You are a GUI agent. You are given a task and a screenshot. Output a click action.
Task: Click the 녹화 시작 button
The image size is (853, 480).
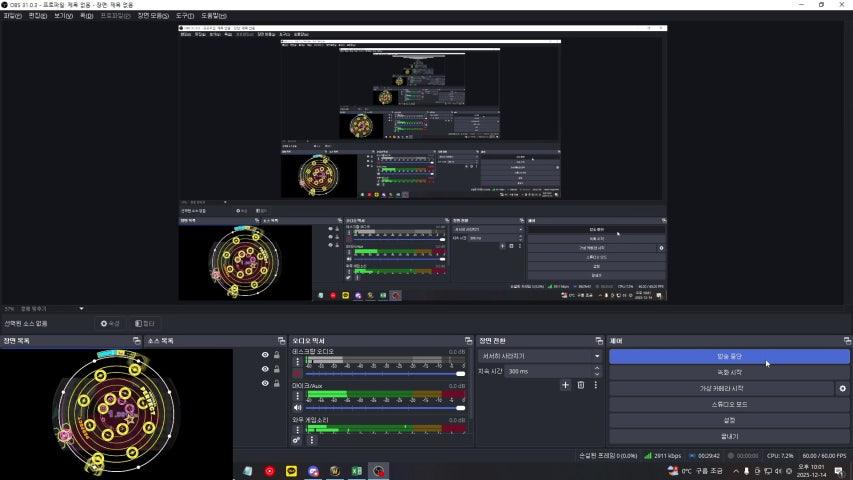coord(729,372)
